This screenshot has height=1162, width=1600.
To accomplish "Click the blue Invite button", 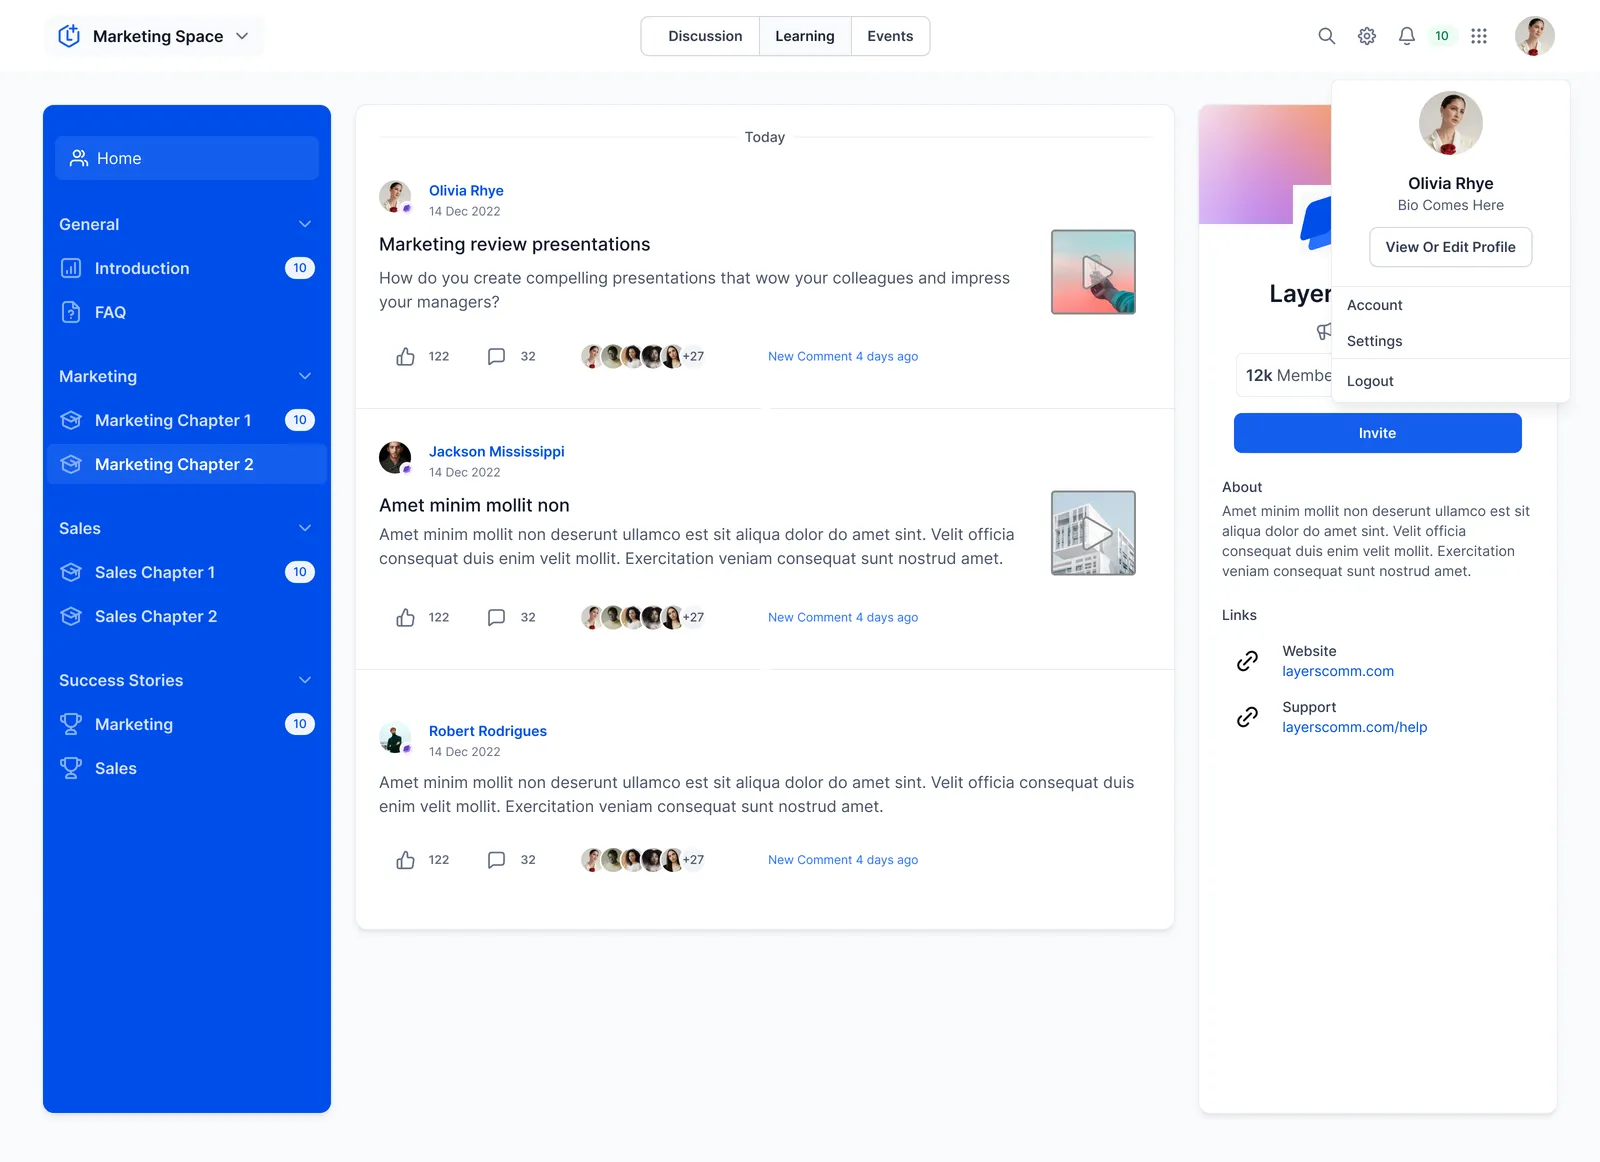I will pyautogui.click(x=1377, y=433).
